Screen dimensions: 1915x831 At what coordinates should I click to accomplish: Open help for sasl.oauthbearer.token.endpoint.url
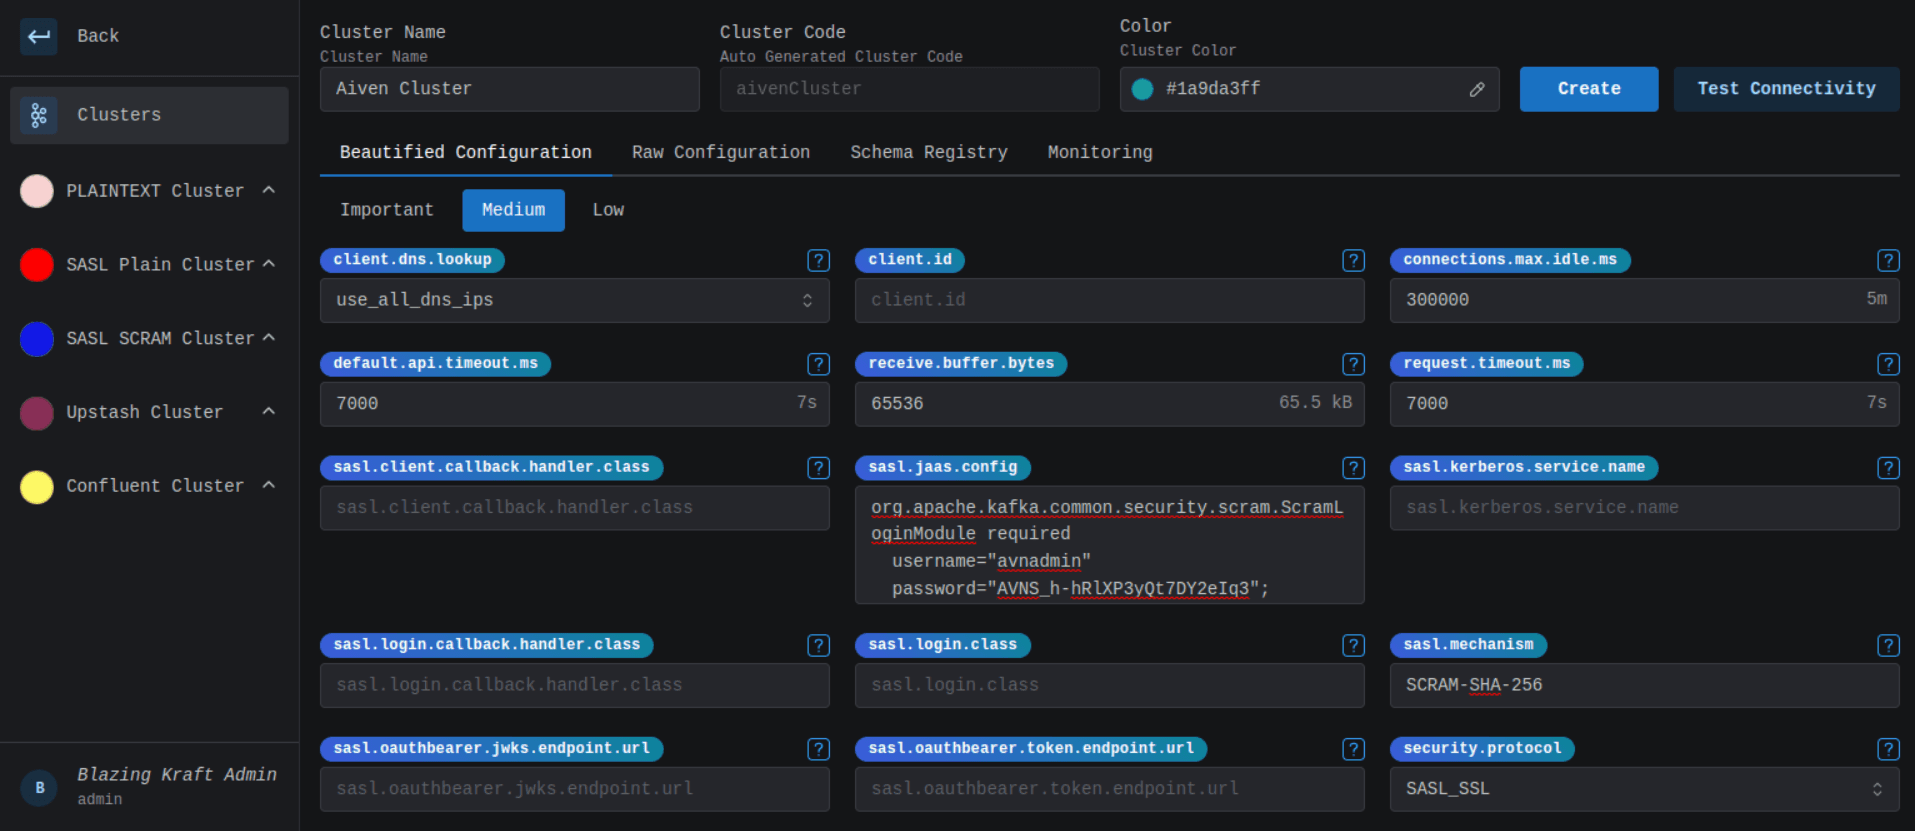coord(1353,749)
